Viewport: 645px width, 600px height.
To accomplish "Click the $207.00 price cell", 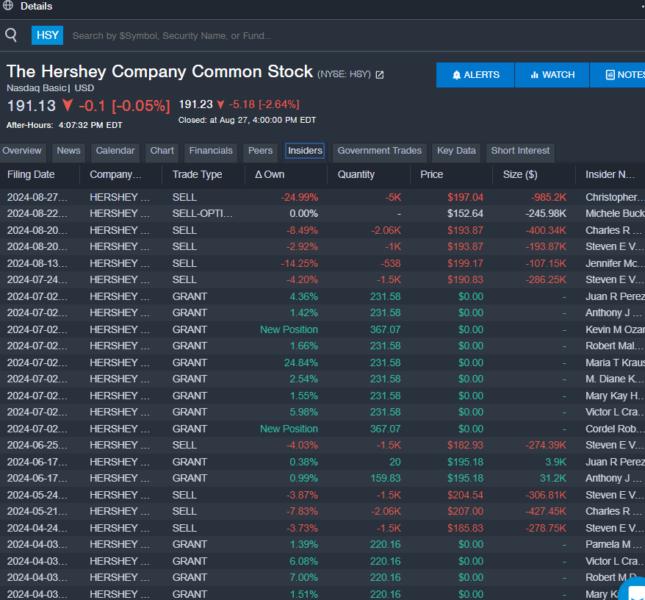I will pyautogui.click(x=465, y=512).
